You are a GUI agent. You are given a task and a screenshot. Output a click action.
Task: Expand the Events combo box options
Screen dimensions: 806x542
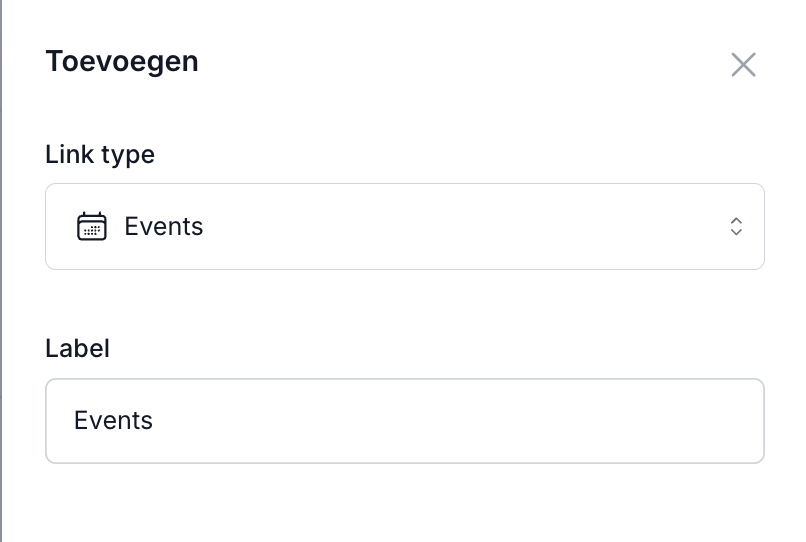404,227
